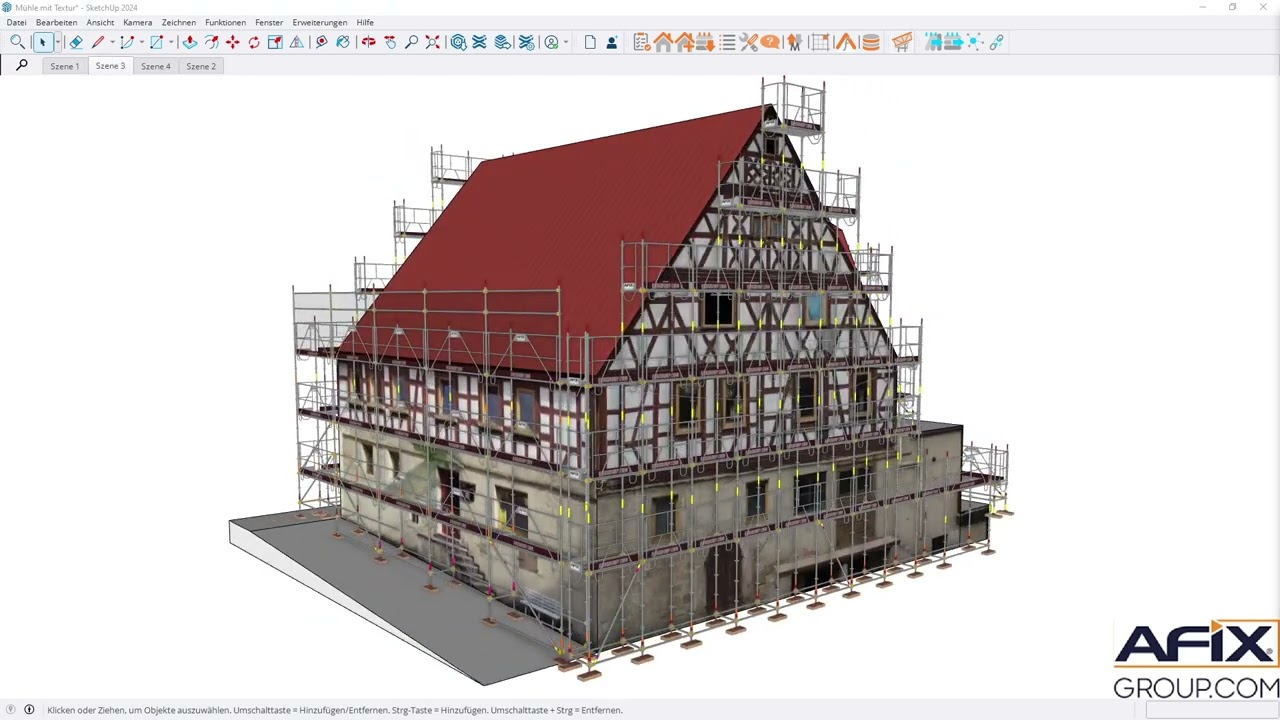Click the orange database stack icon
1280x720 pixels.
click(871, 42)
